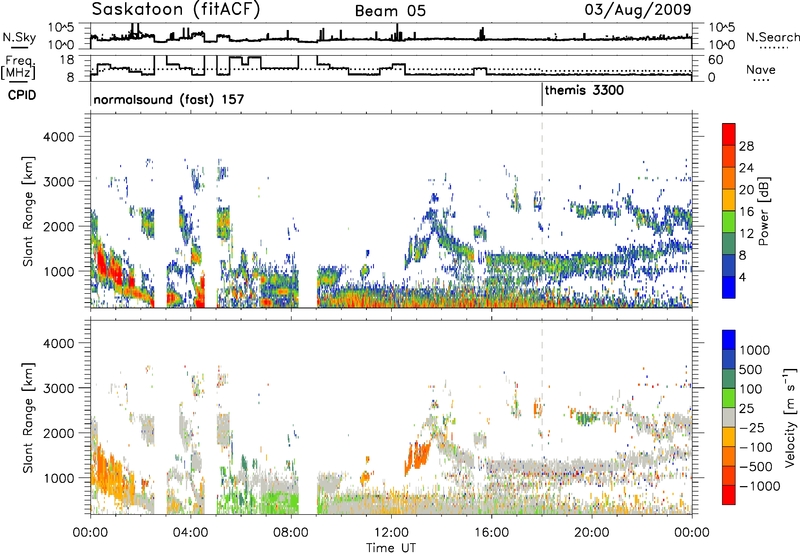The image size is (800, 554).
Task: Click the dashed 18:00 marker in velocity panel
Action: click(542, 416)
